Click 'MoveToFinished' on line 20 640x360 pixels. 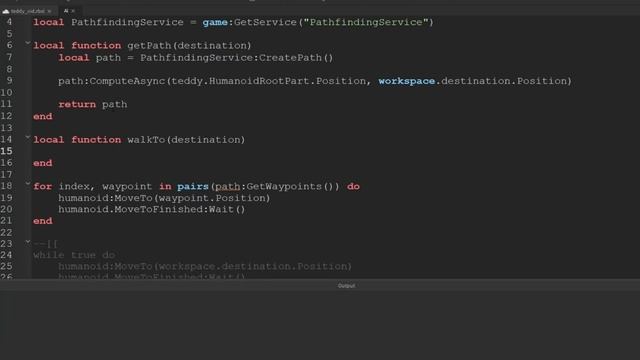[159, 209]
